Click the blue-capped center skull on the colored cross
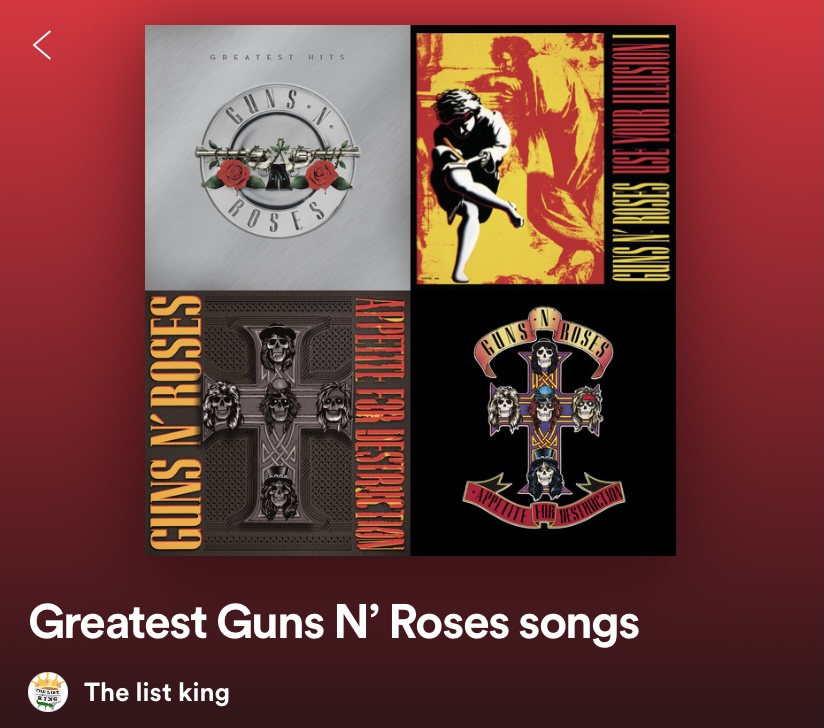This screenshot has width=824, height=728. click(545, 406)
